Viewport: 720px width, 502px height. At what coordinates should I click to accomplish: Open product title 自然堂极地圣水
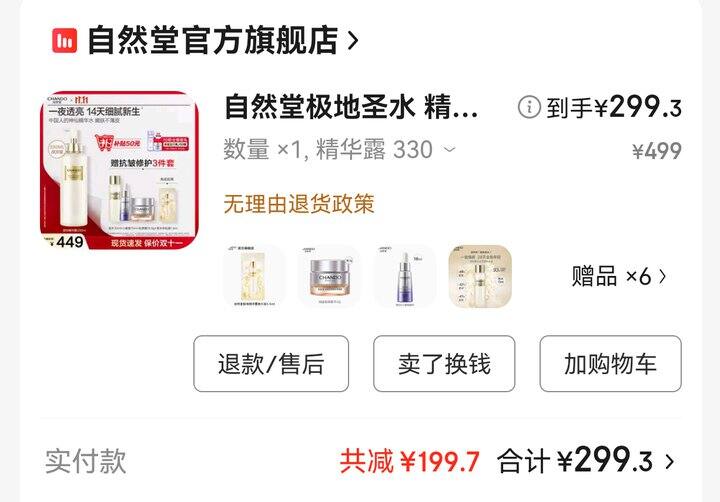coord(351,107)
